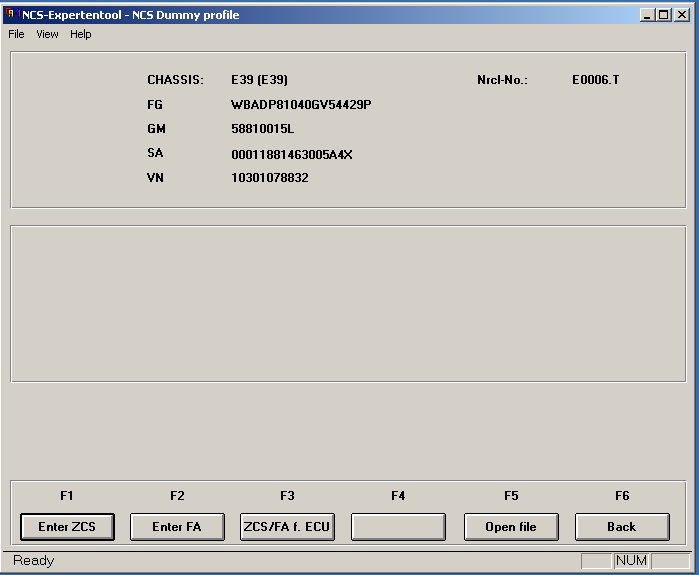Image resolution: width=699 pixels, height=575 pixels.
Task: Click the window title NCS Dummy profile
Action: point(185,15)
